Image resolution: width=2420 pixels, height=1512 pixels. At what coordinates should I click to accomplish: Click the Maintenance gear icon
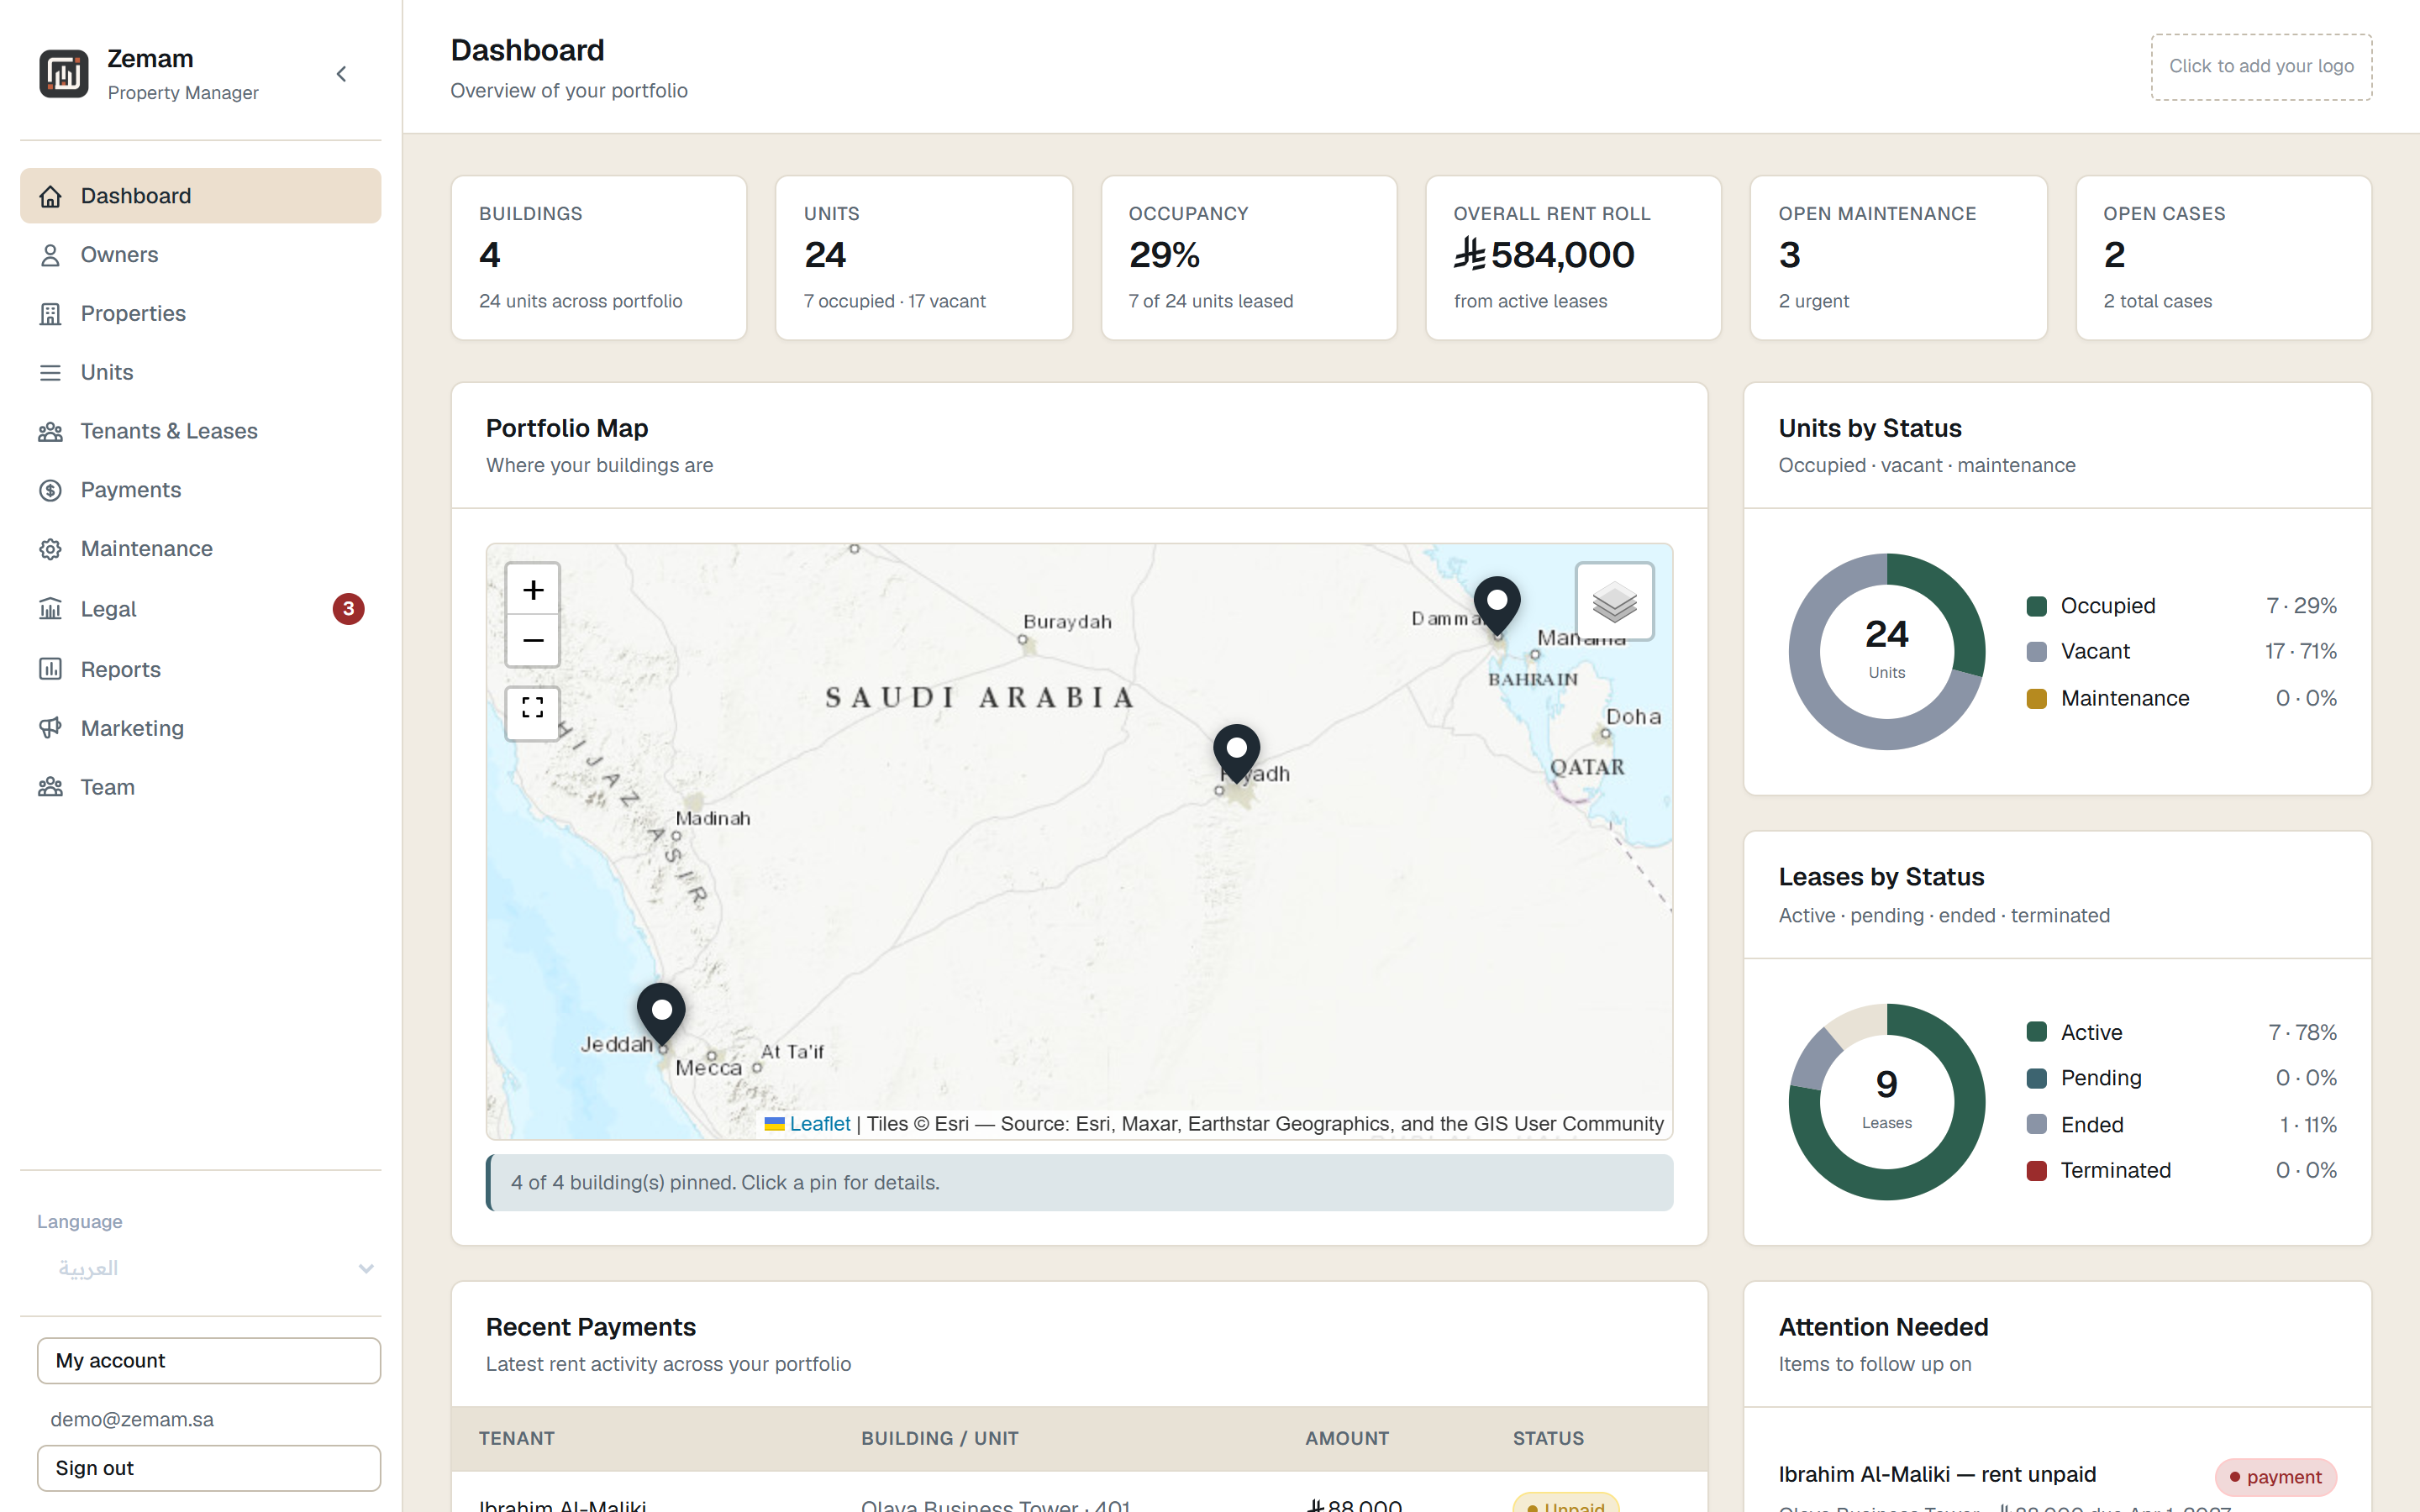(50, 549)
